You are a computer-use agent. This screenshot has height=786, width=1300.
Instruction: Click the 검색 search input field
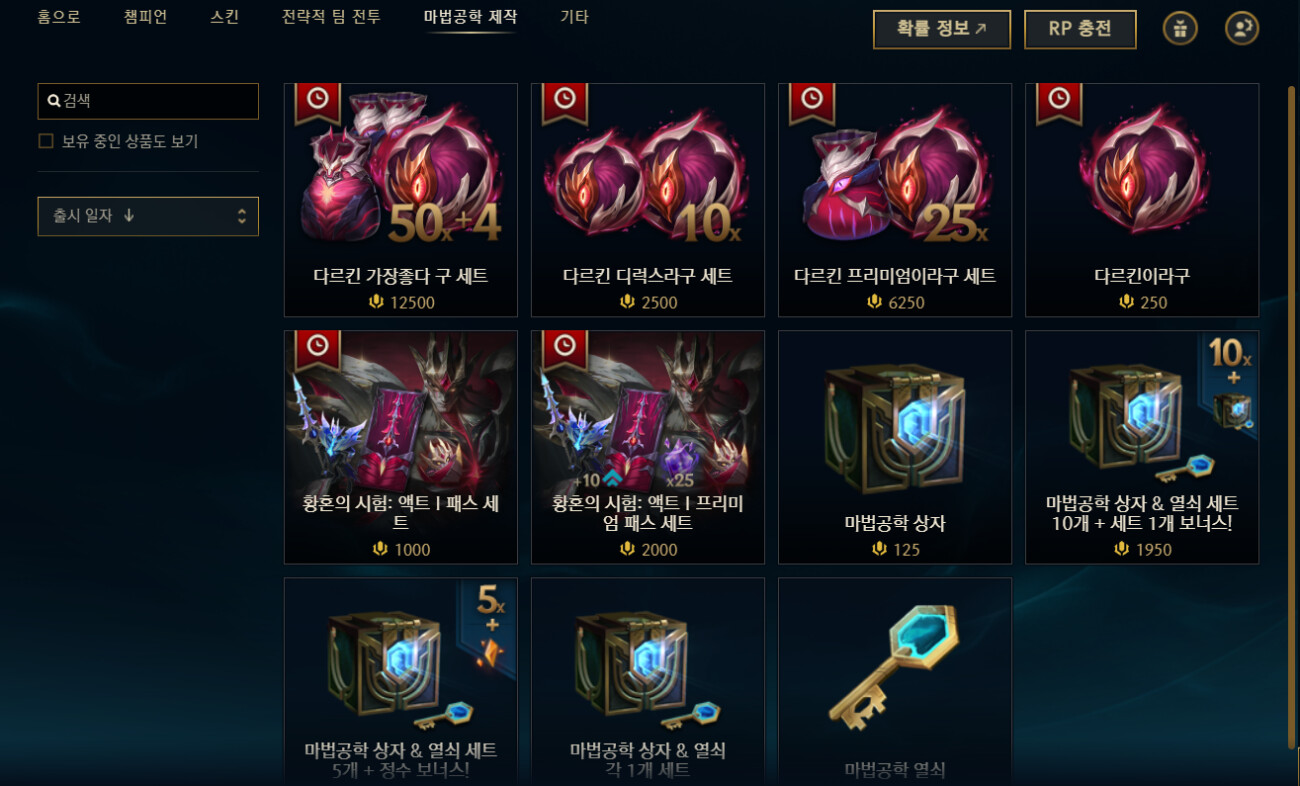[x=148, y=101]
